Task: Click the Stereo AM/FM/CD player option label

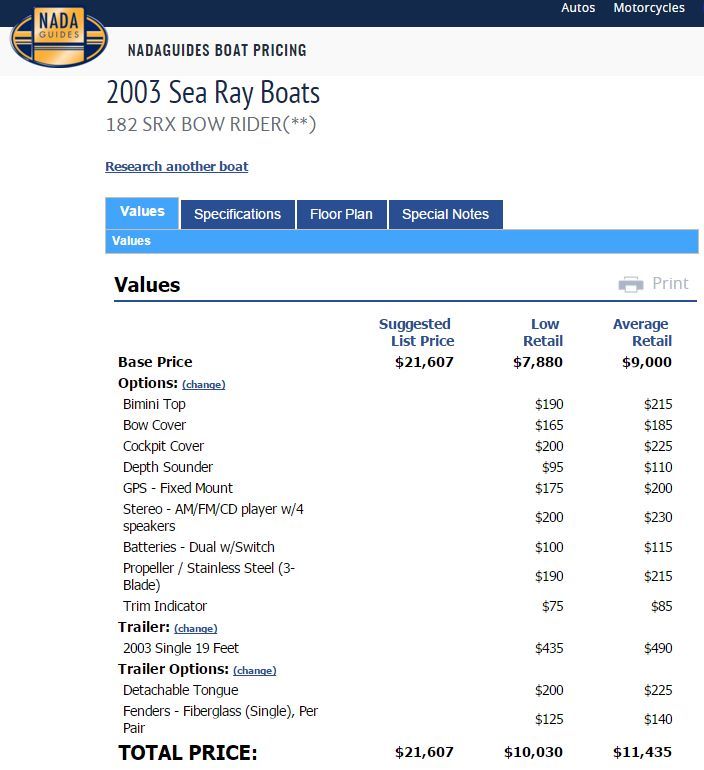Action: click(213, 518)
